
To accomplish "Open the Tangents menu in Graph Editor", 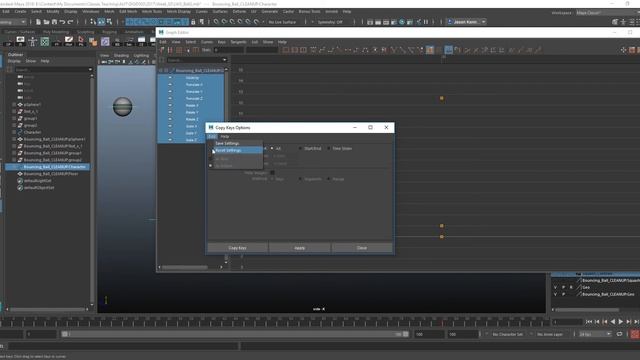I will tap(238, 42).
